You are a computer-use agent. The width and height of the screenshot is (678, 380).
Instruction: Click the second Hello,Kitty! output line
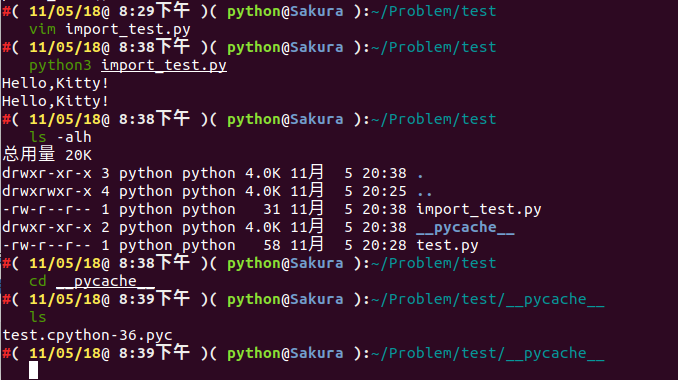(55, 101)
